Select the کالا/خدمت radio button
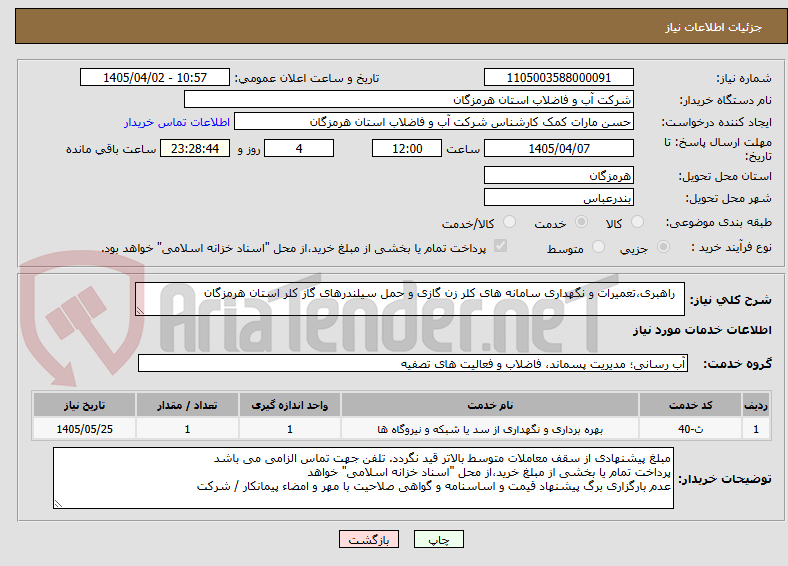 (509, 222)
